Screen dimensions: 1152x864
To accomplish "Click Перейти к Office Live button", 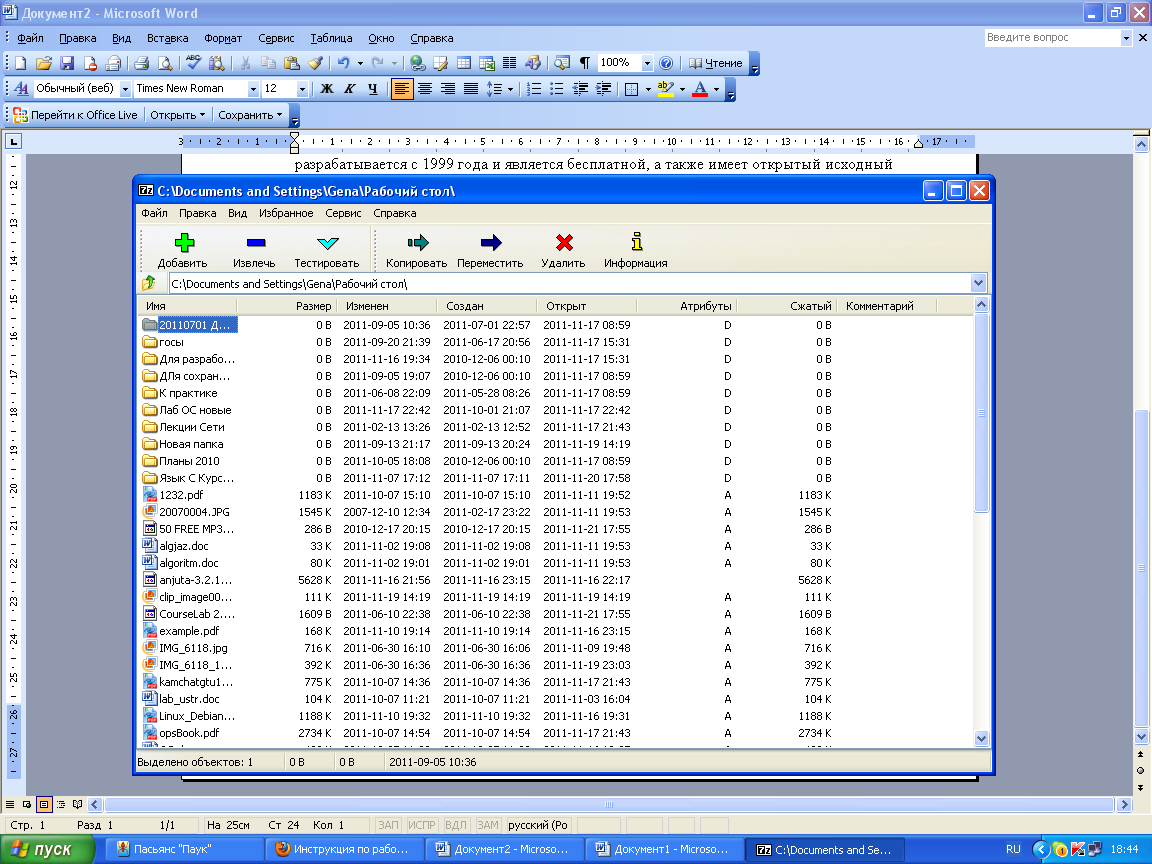I will (x=76, y=115).
